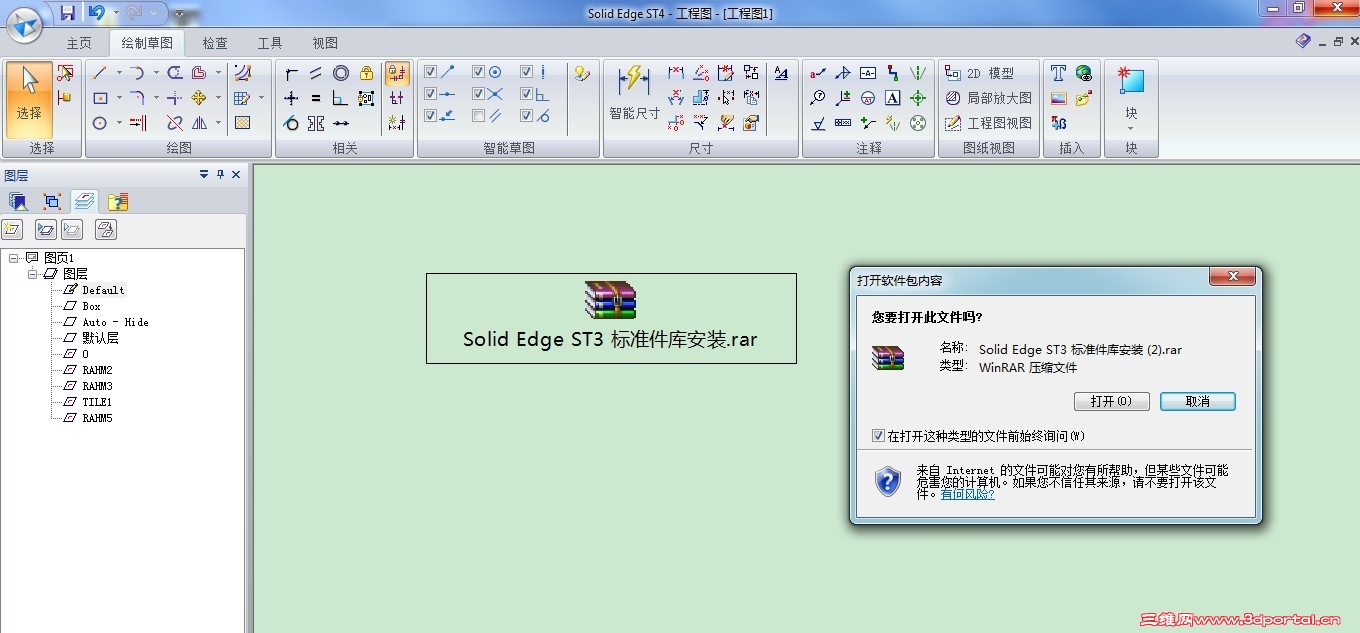
Task: Open the 图层 panel options dropdown arrow
Action: pos(204,174)
